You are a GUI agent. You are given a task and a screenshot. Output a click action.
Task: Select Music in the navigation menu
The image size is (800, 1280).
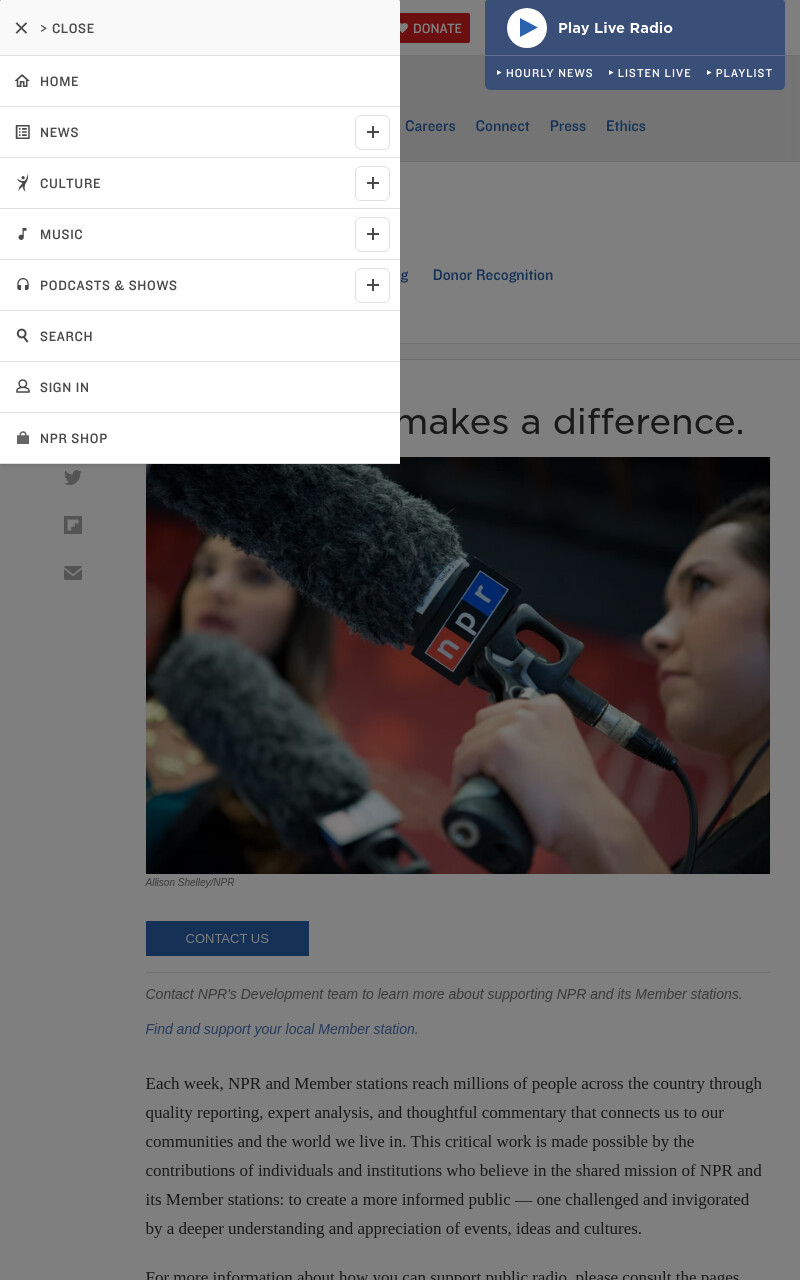pyautogui.click(x=61, y=234)
